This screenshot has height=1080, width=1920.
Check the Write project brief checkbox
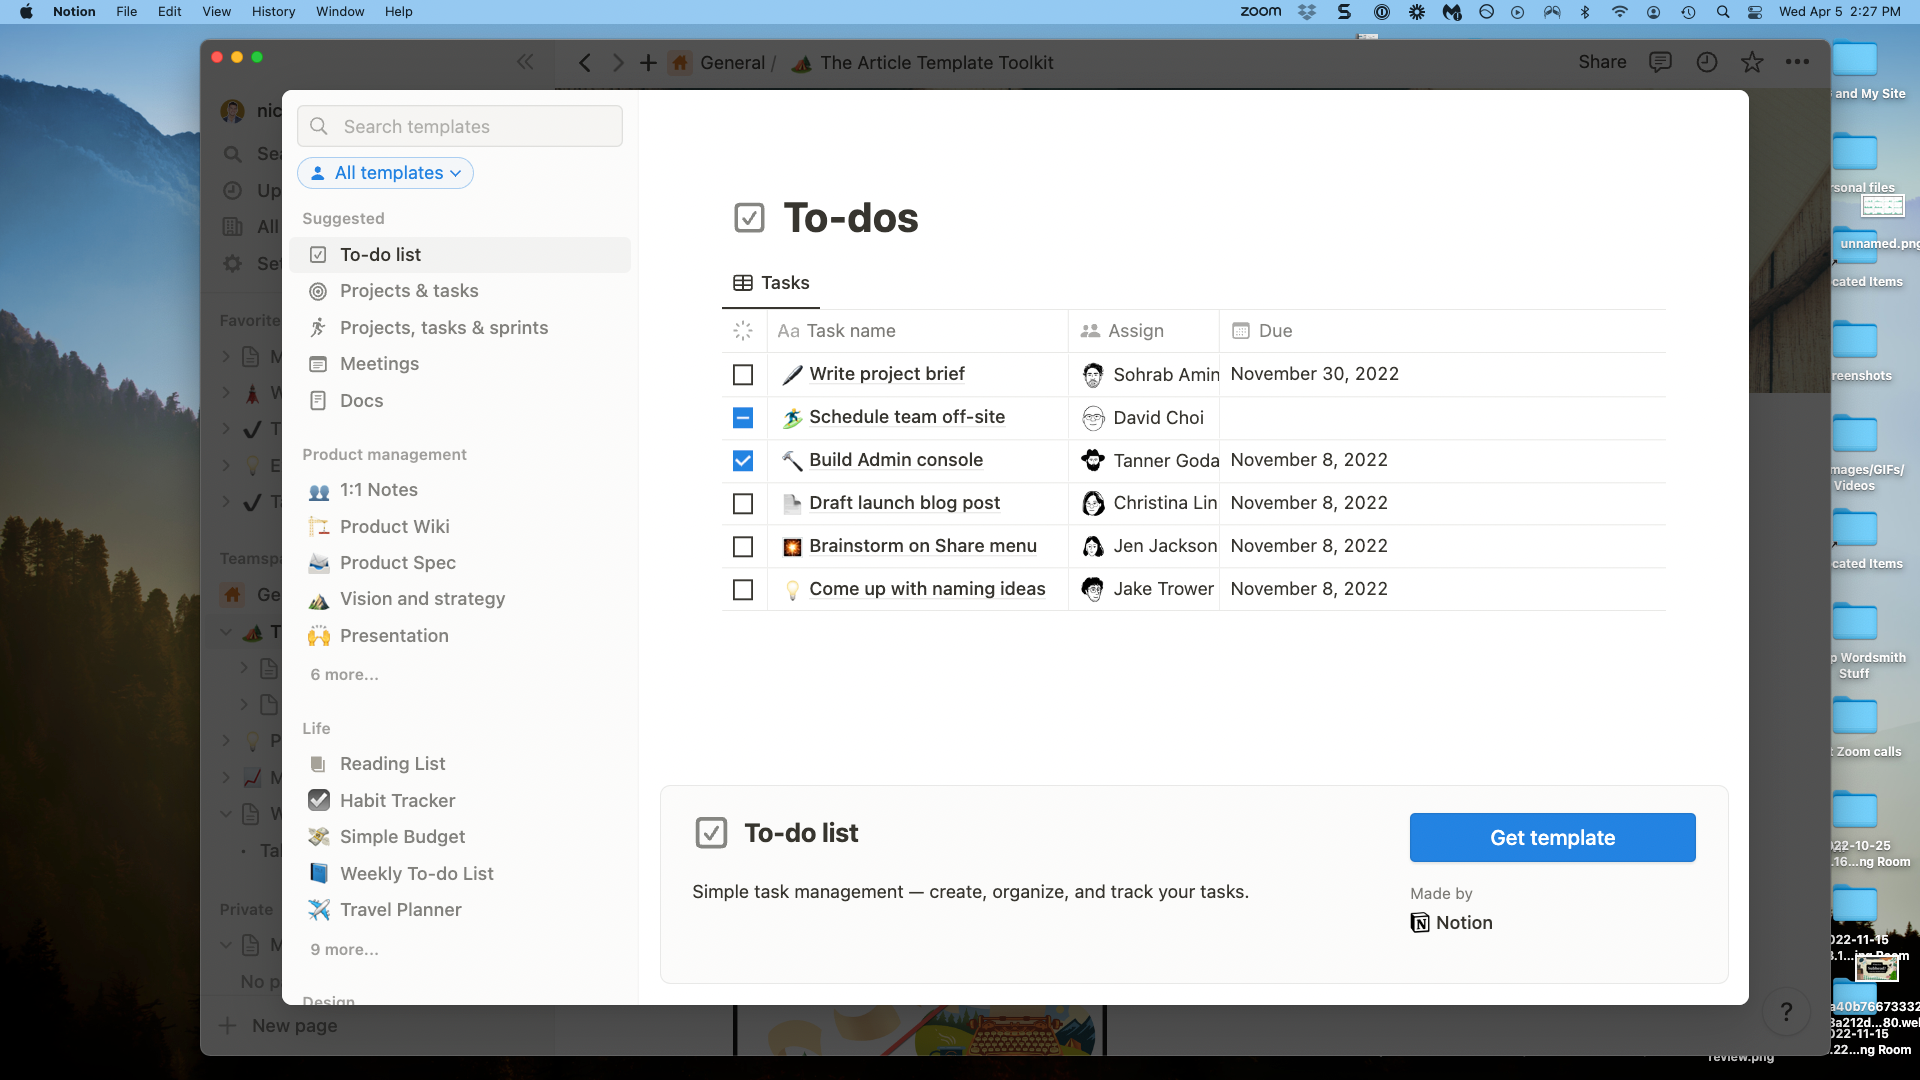click(743, 375)
